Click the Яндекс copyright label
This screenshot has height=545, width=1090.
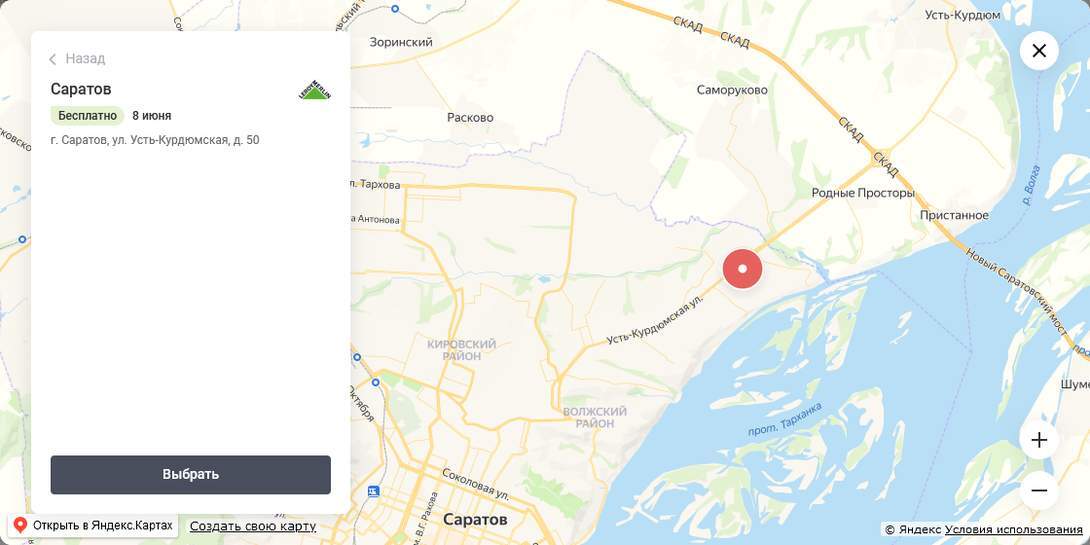click(913, 530)
